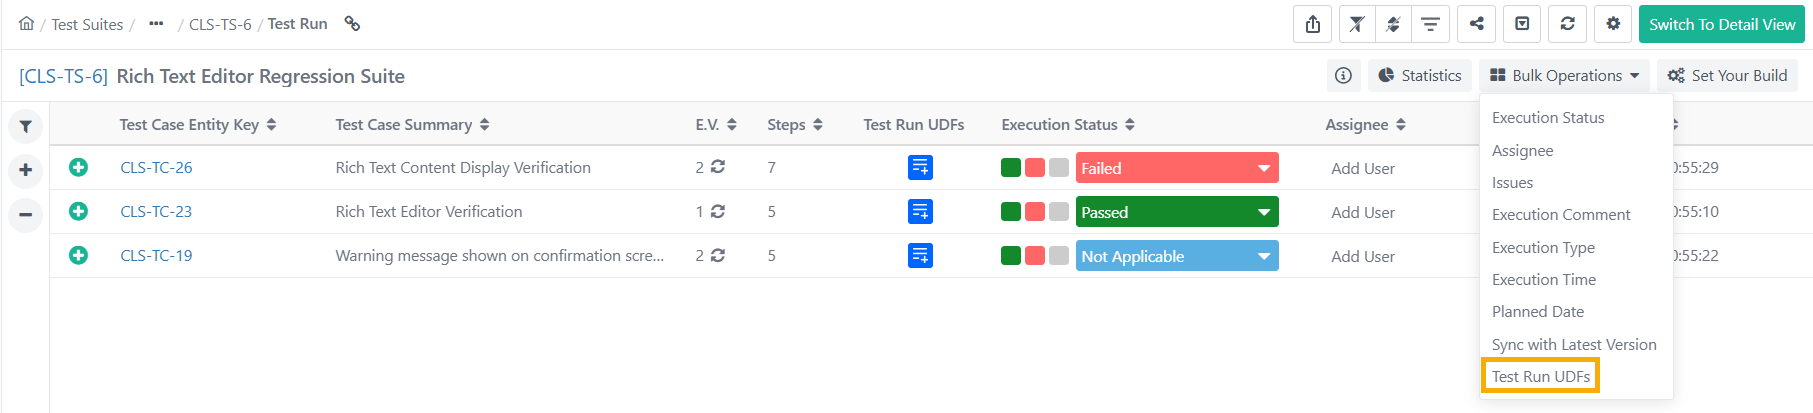
Task: Click Set Your Build button
Action: click(x=1727, y=75)
